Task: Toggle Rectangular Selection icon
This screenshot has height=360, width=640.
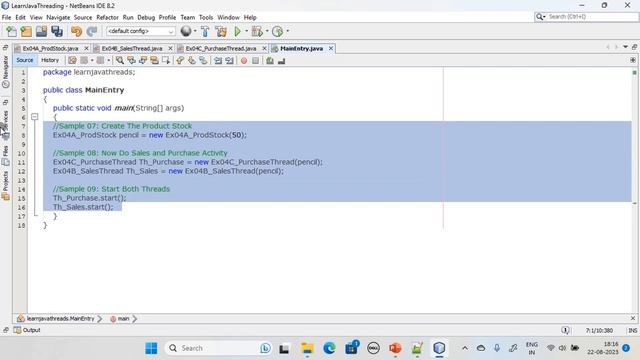Action: pos(166,60)
